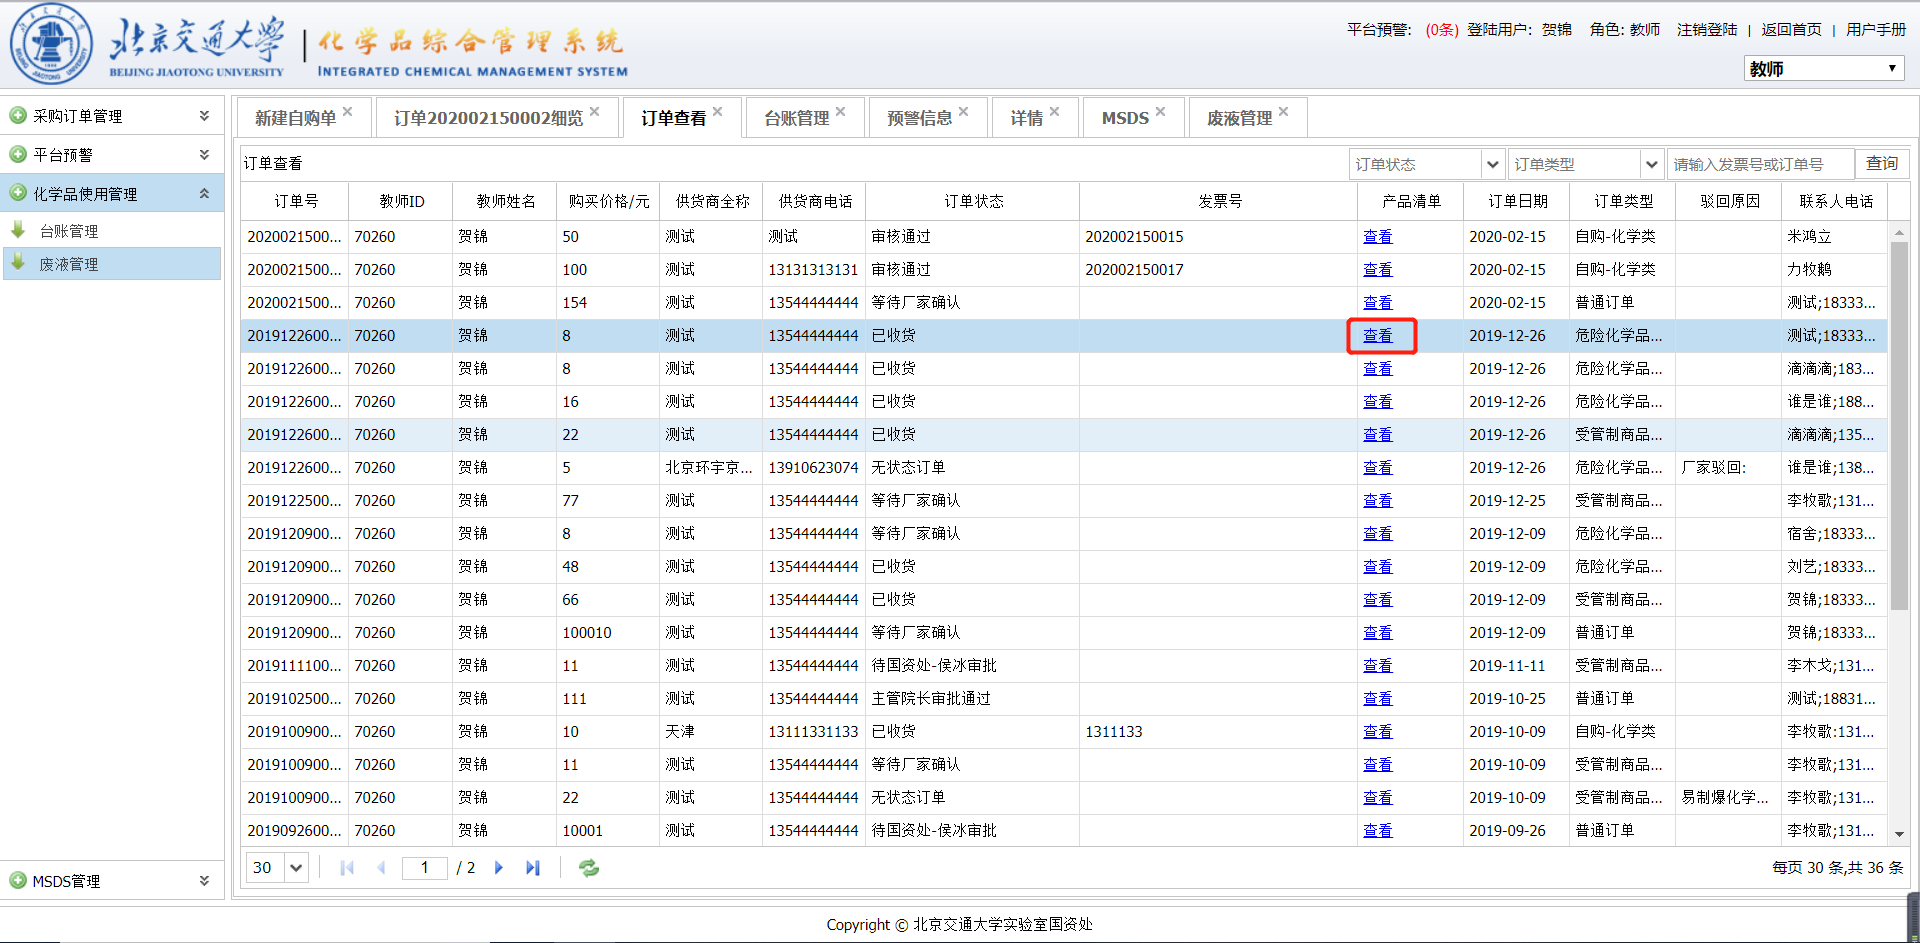The width and height of the screenshot is (1920, 943).
Task: Click the invoice or order number search field
Action: (x=1759, y=164)
